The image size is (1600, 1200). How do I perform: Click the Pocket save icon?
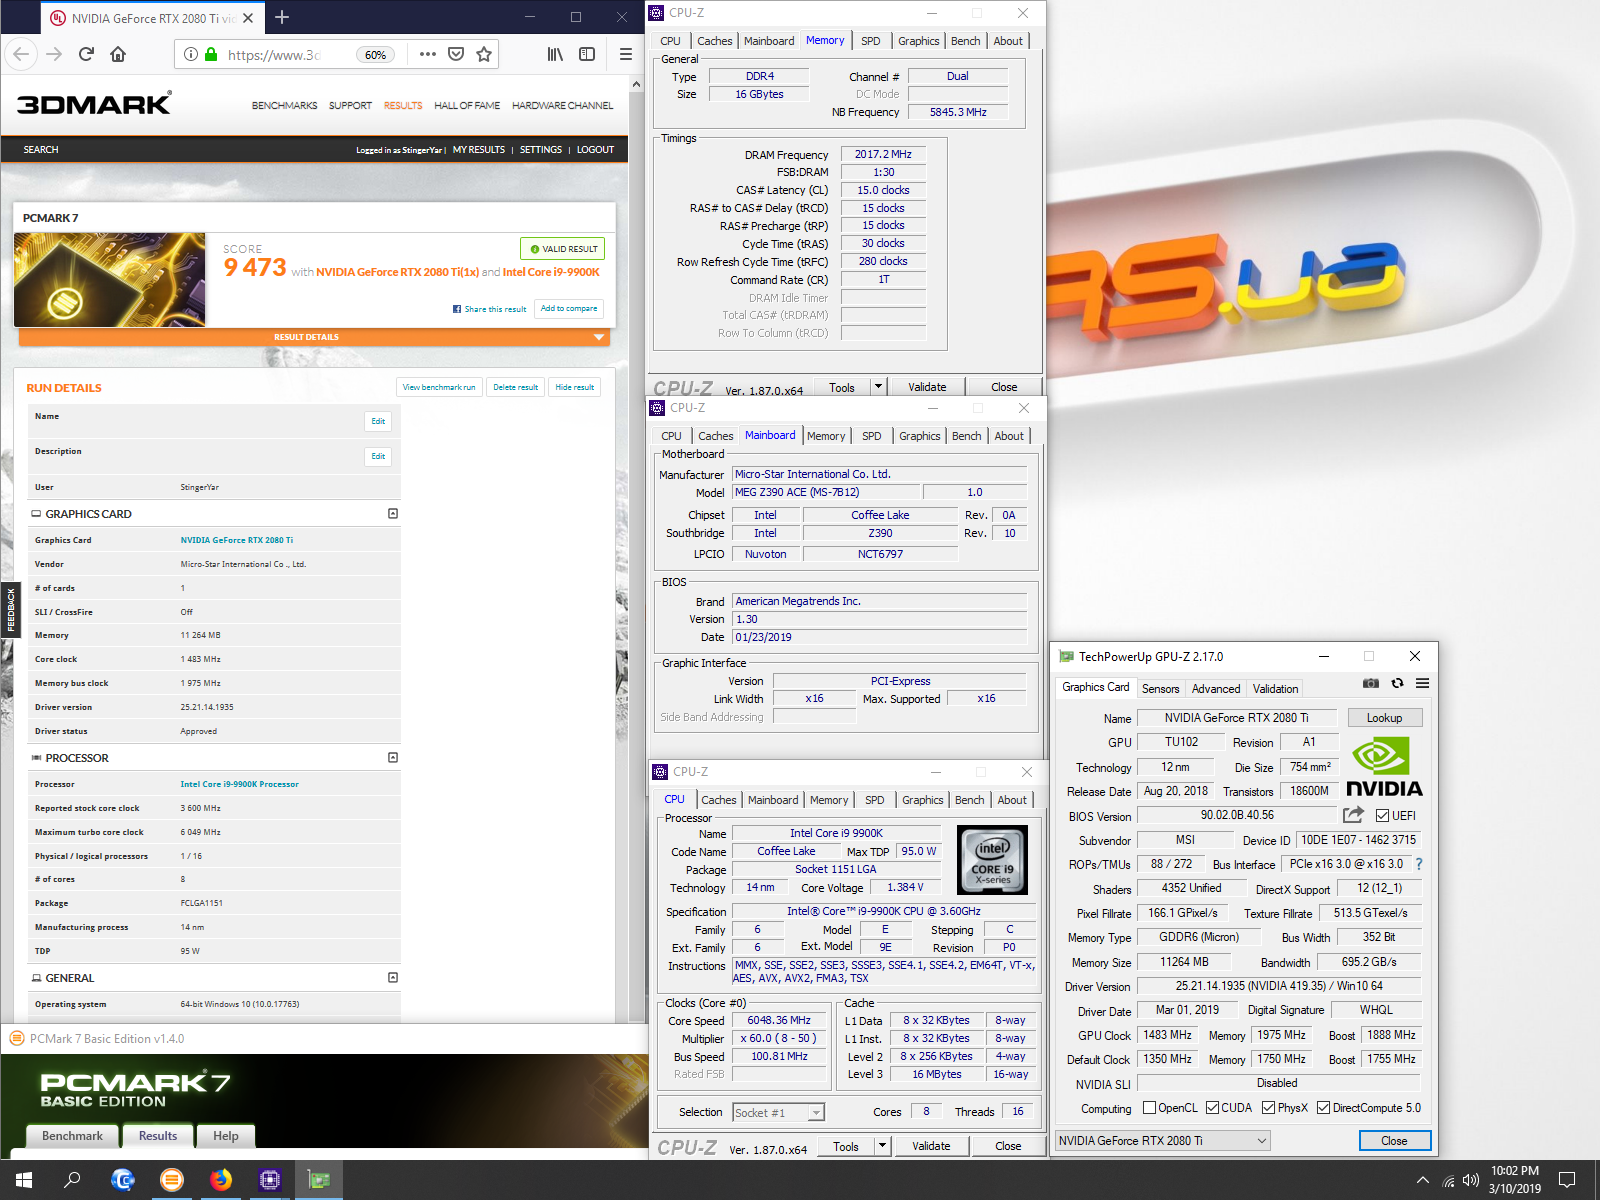tap(456, 54)
